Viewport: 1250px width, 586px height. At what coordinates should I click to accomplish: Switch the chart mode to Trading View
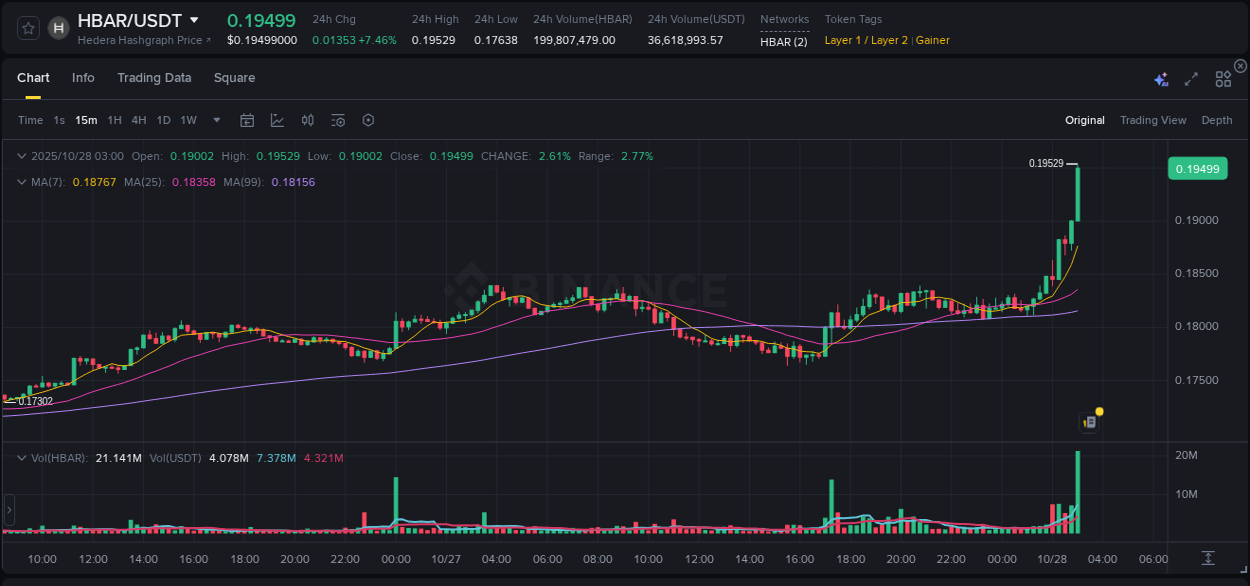coord(1152,120)
